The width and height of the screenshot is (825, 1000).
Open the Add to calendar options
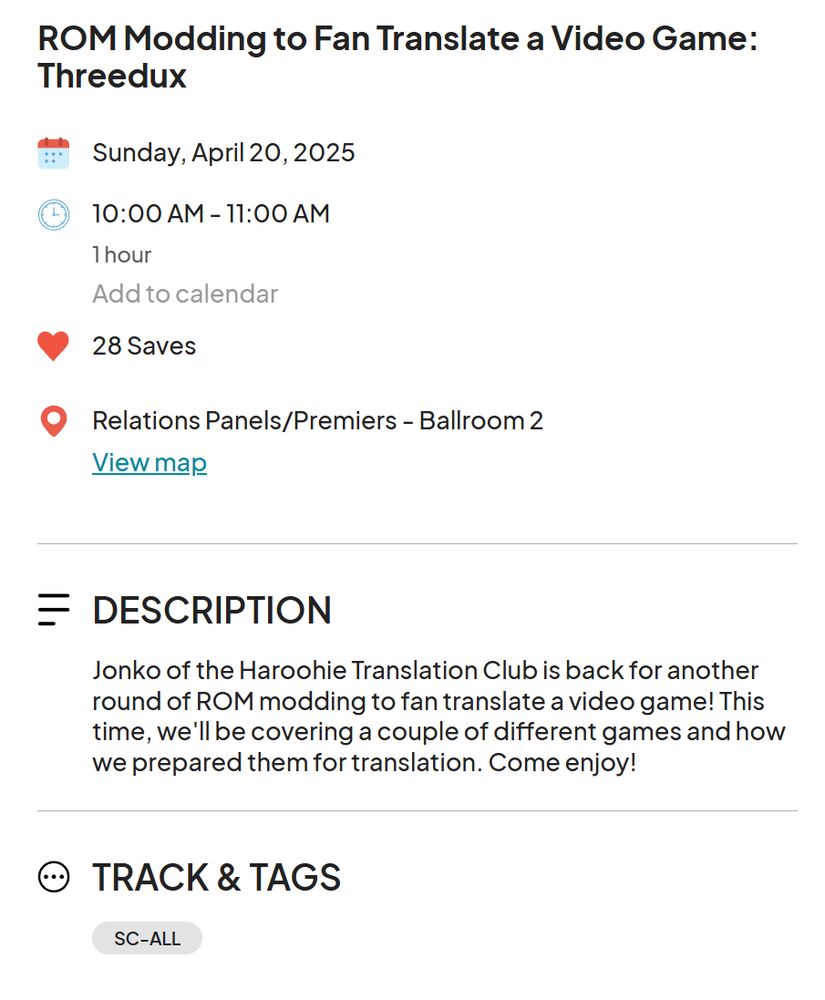point(183,293)
